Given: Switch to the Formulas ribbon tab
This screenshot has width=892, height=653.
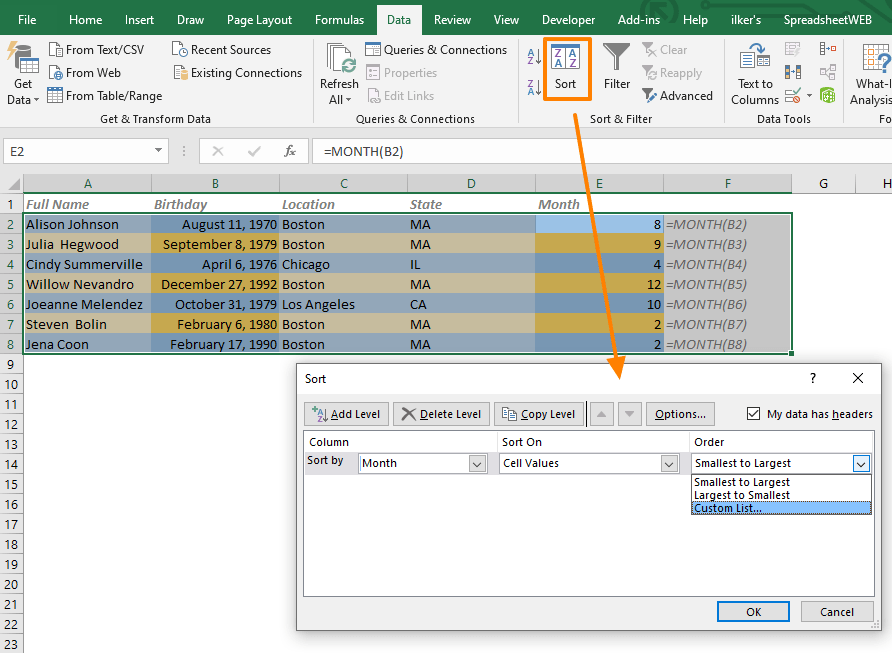Looking at the screenshot, I should pos(339,18).
